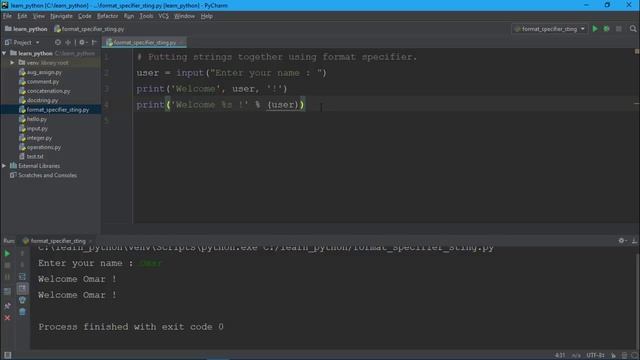Open the Help menu

coord(207,16)
